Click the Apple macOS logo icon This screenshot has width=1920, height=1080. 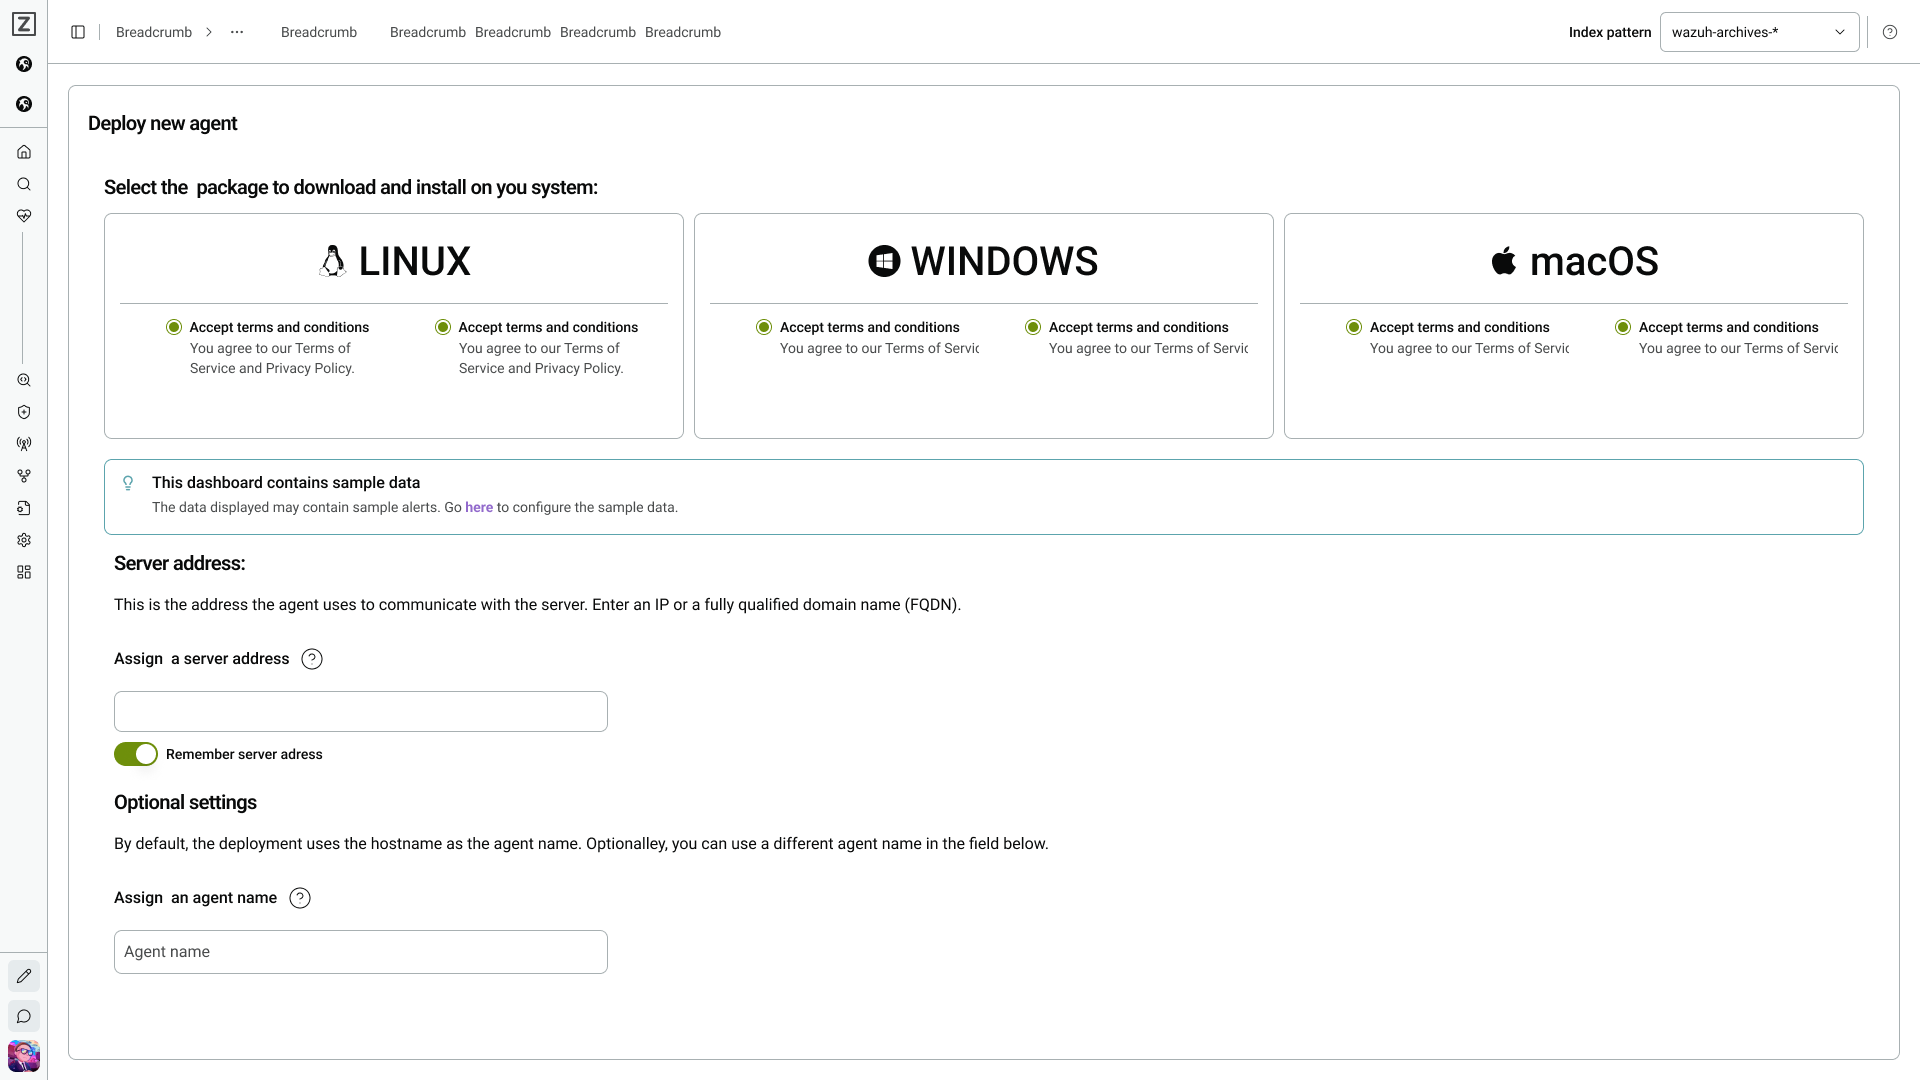pos(1504,261)
